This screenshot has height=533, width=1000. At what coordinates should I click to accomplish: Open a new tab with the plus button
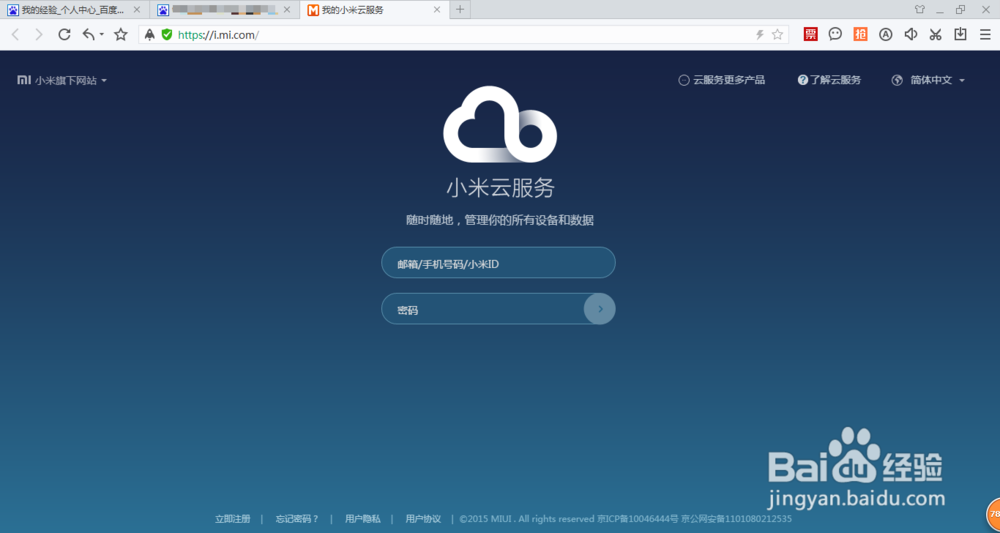coord(460,10)
